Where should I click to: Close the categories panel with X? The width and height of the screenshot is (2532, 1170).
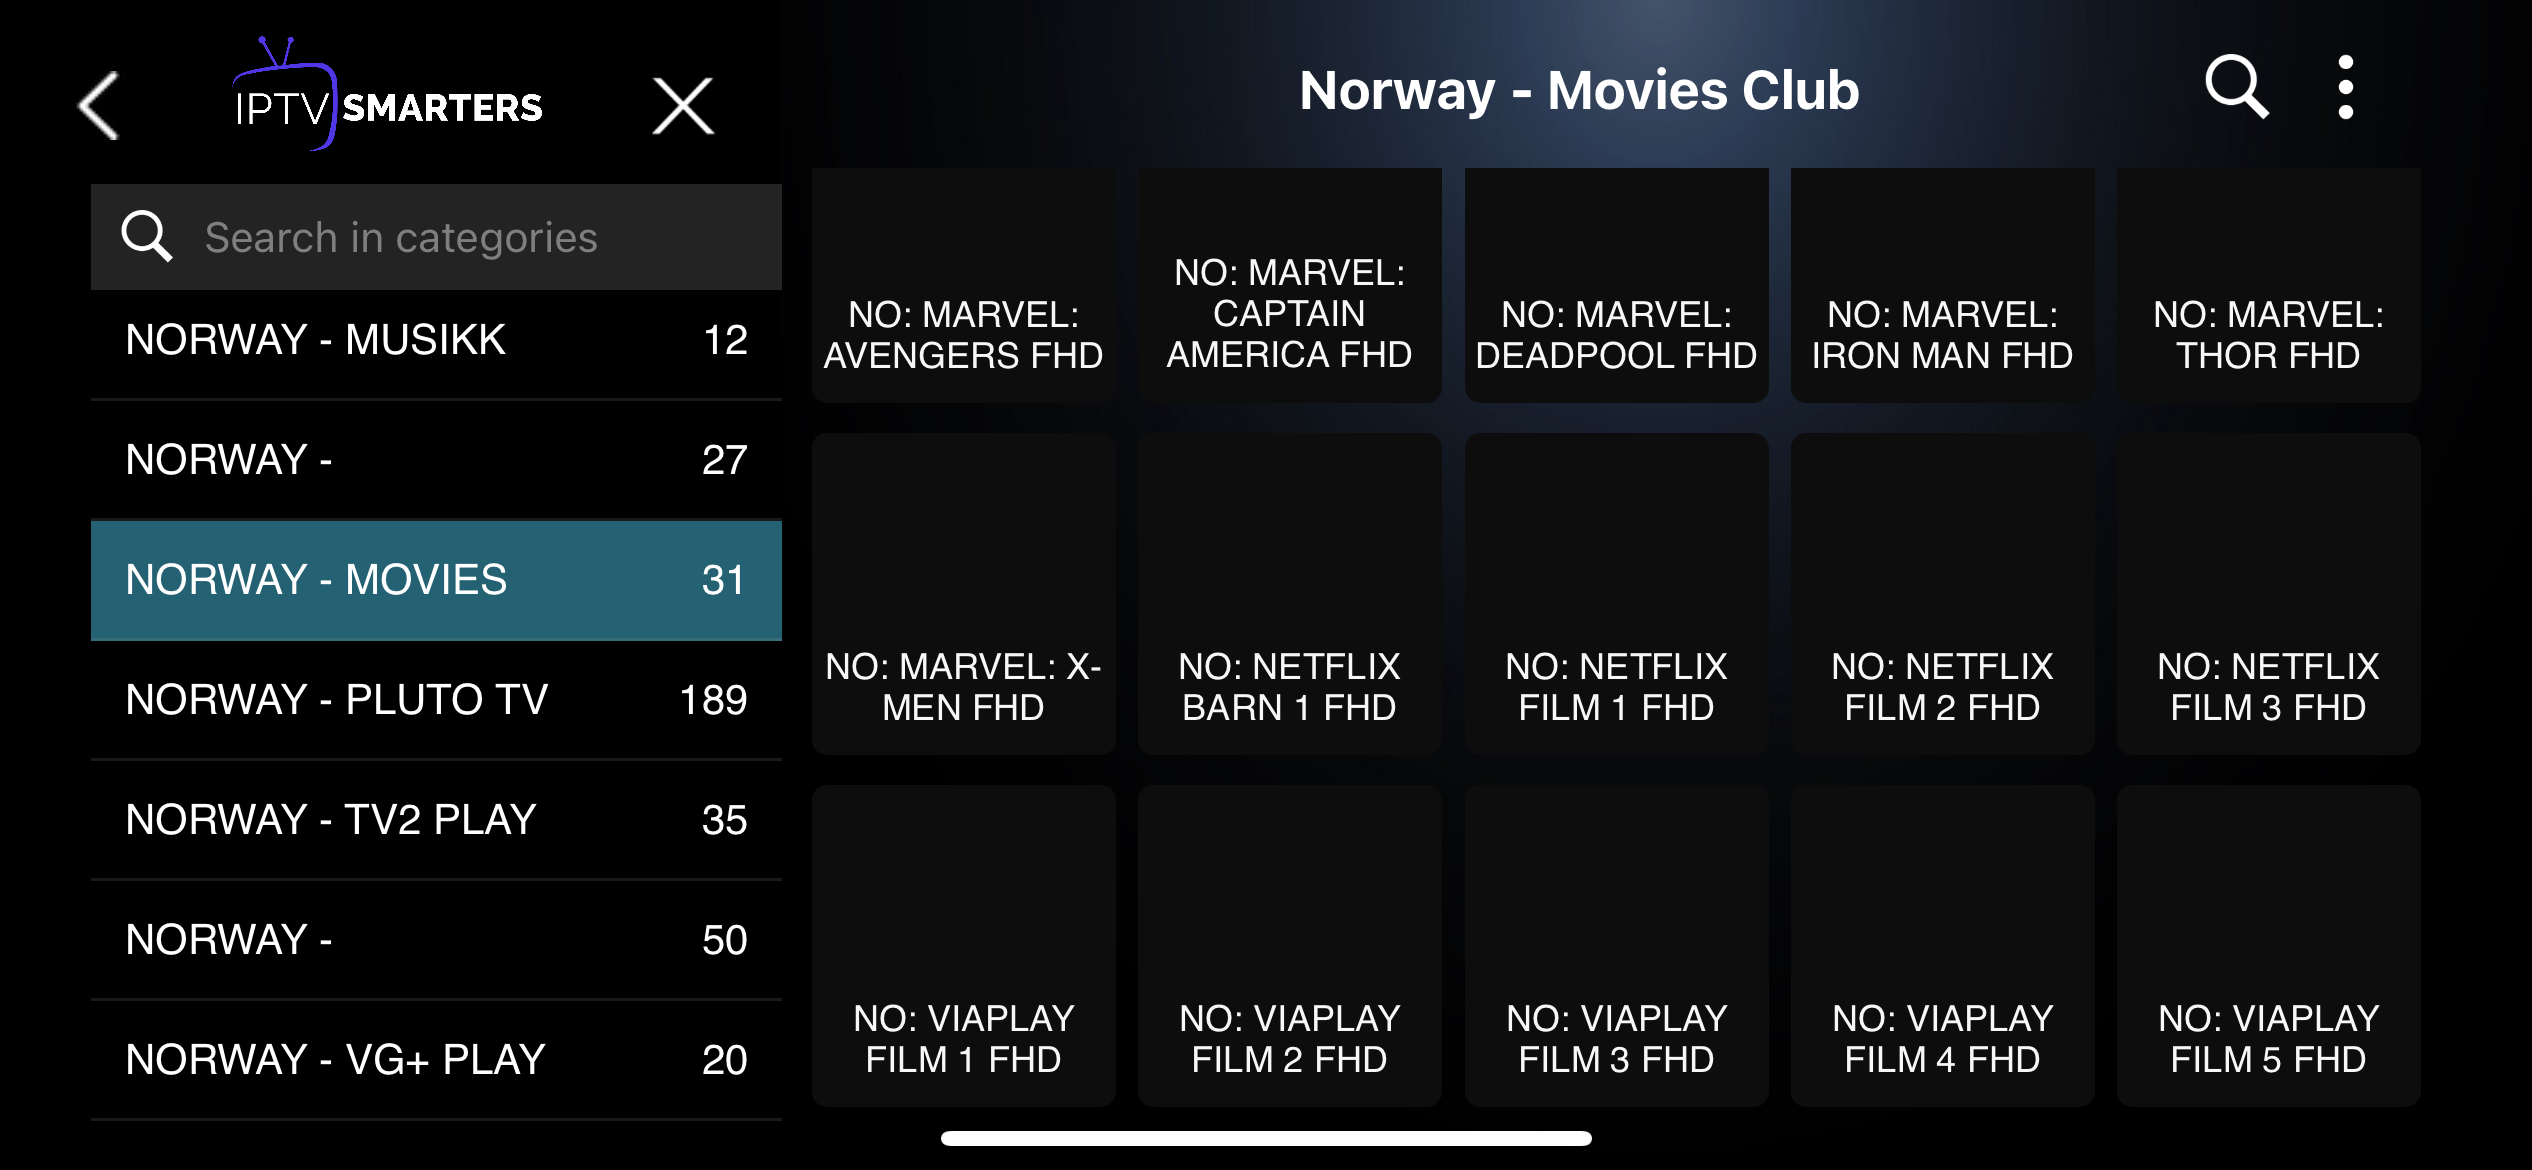click(x=683, y=105)
